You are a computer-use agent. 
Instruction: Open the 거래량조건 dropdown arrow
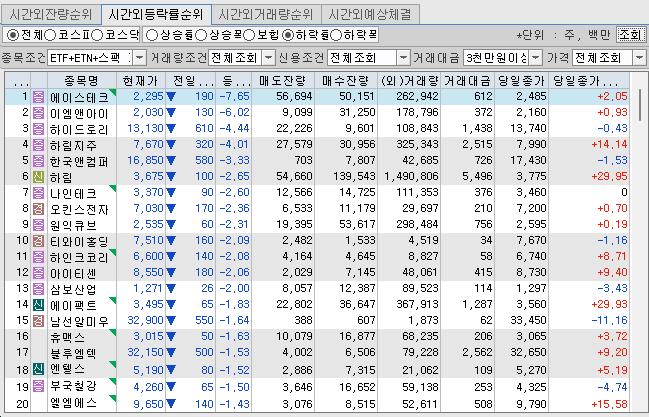click(x=269, y=58)
